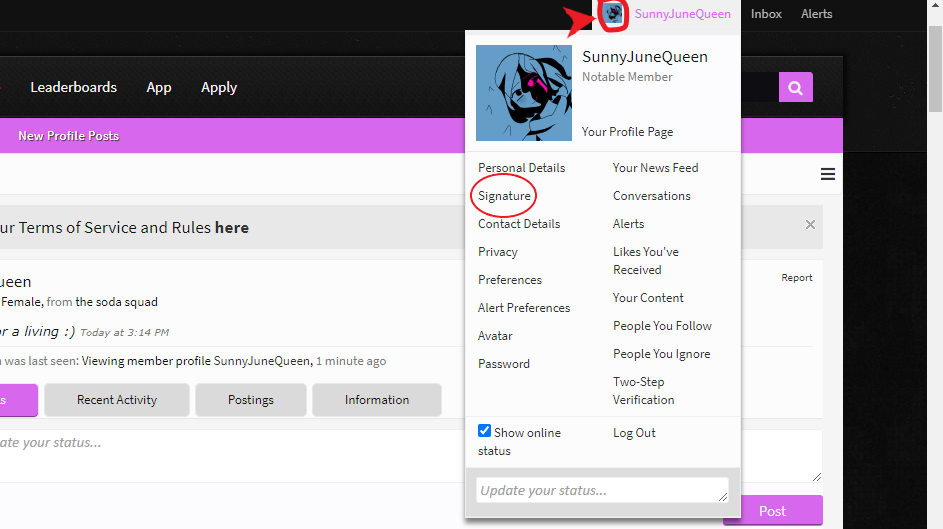View People You Follow

click(x=662, y=326)
